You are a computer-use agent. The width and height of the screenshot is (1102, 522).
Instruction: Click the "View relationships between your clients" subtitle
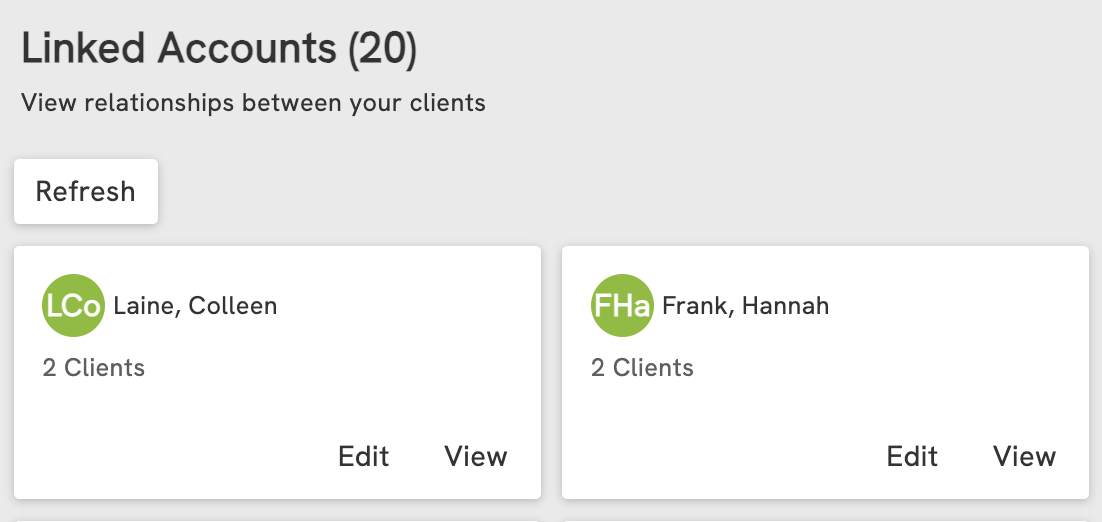pyautogui.click(x=253, y=103)
